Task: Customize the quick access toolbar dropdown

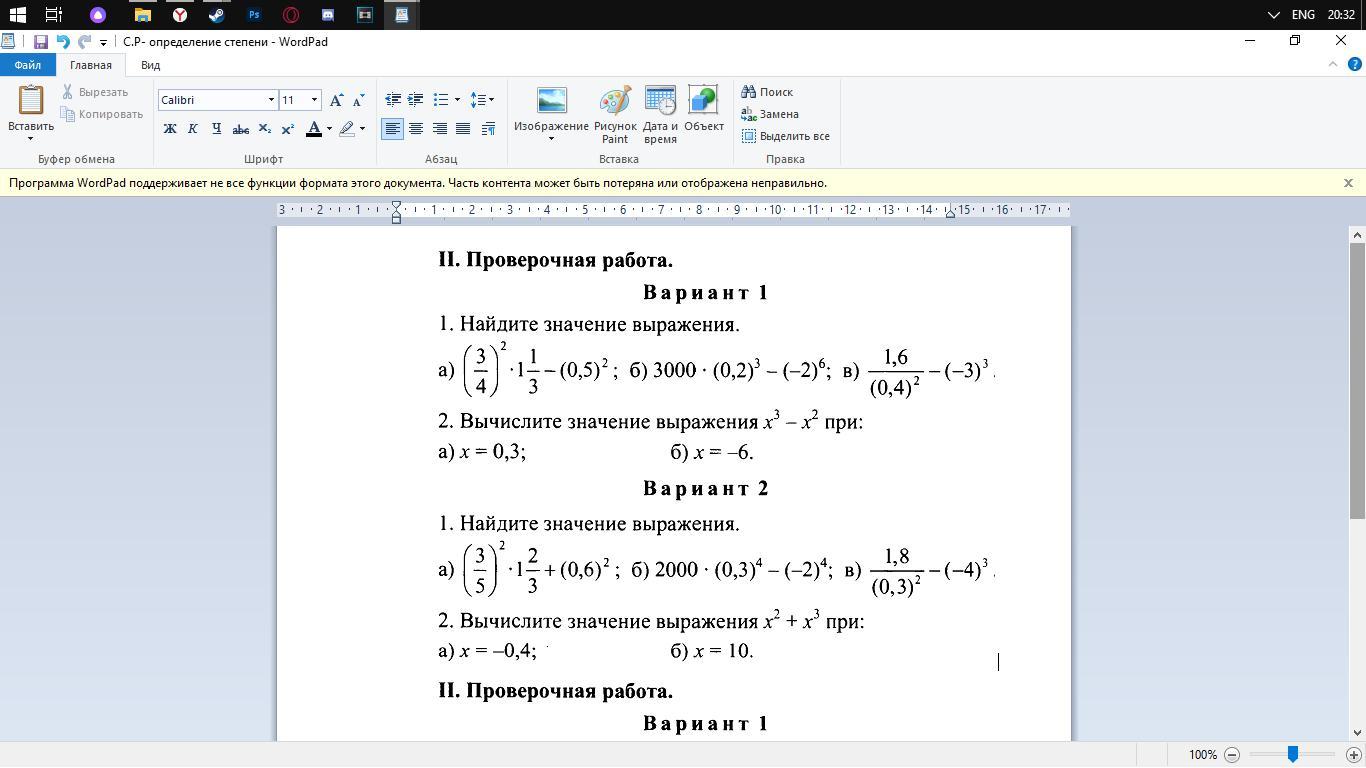Action: 103,43
